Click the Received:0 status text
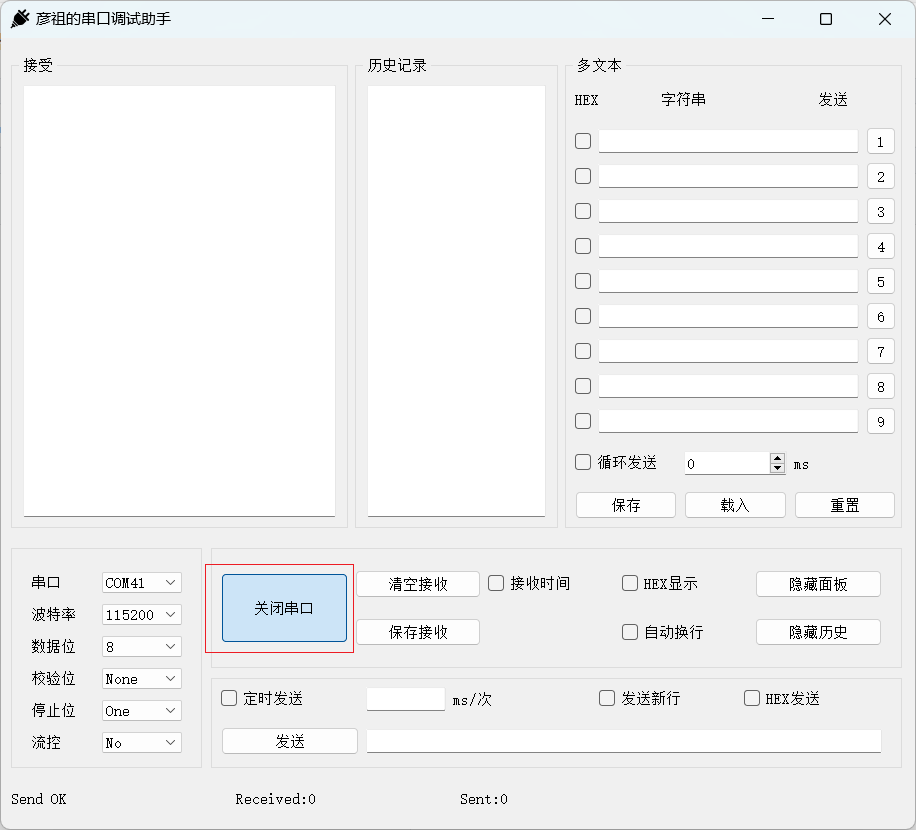This screenshot has width=916, height=830. [x=276, y=799]
